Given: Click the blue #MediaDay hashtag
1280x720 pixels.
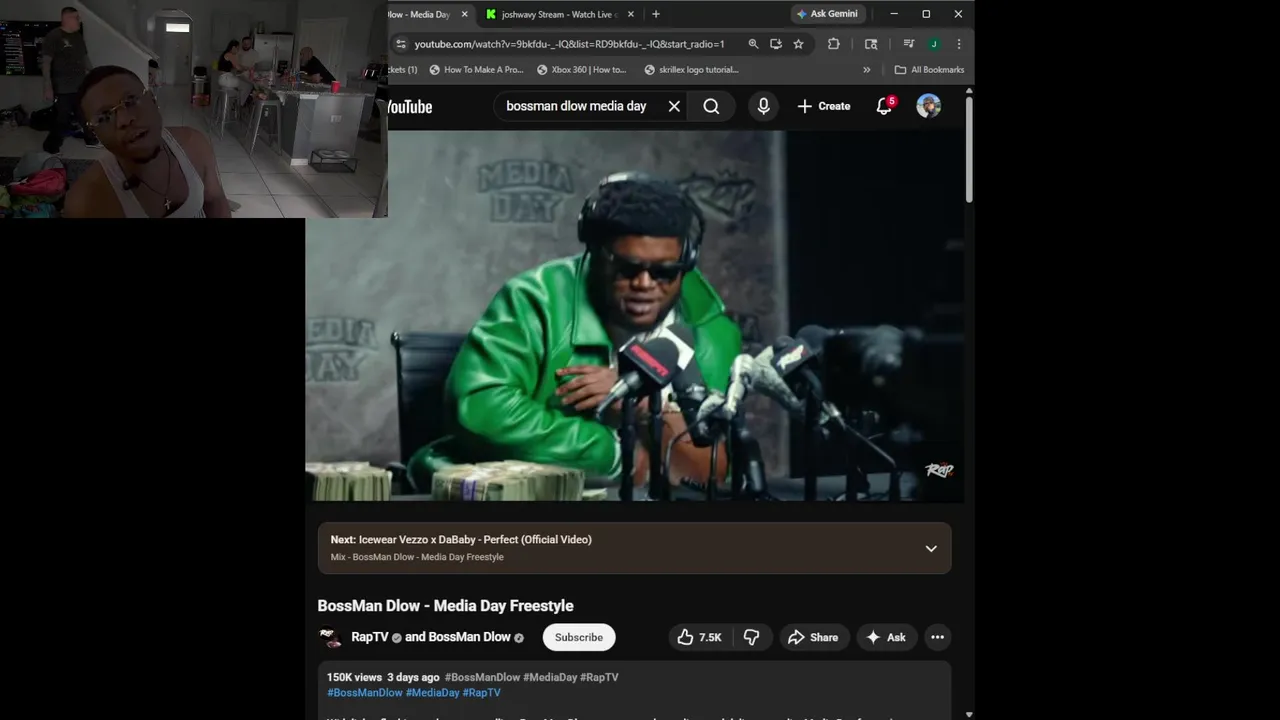Looking at the screenshot, I should pyautogui.click(x=433, y=692).
